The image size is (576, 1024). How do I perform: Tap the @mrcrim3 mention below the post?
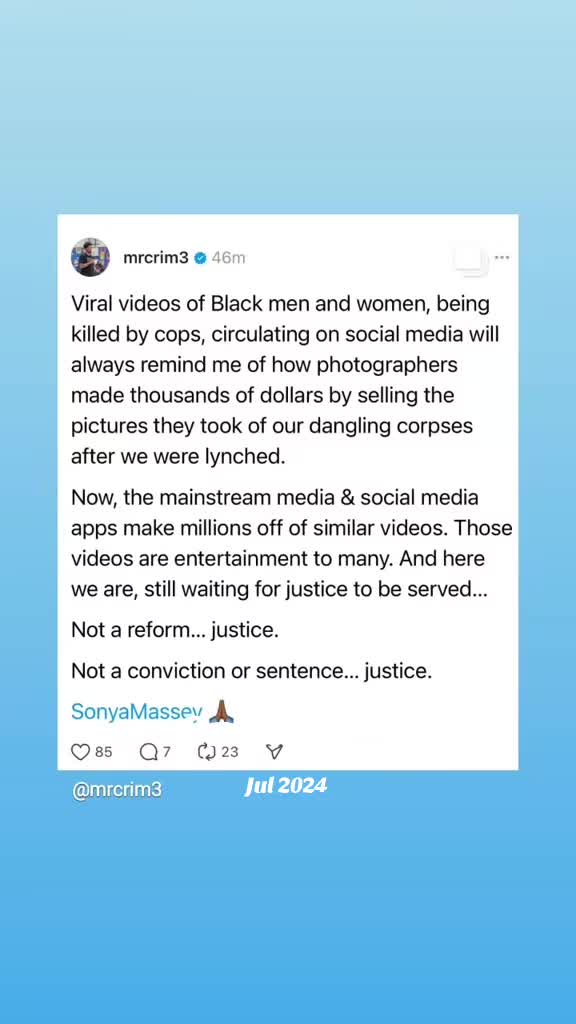coord(117,790)
